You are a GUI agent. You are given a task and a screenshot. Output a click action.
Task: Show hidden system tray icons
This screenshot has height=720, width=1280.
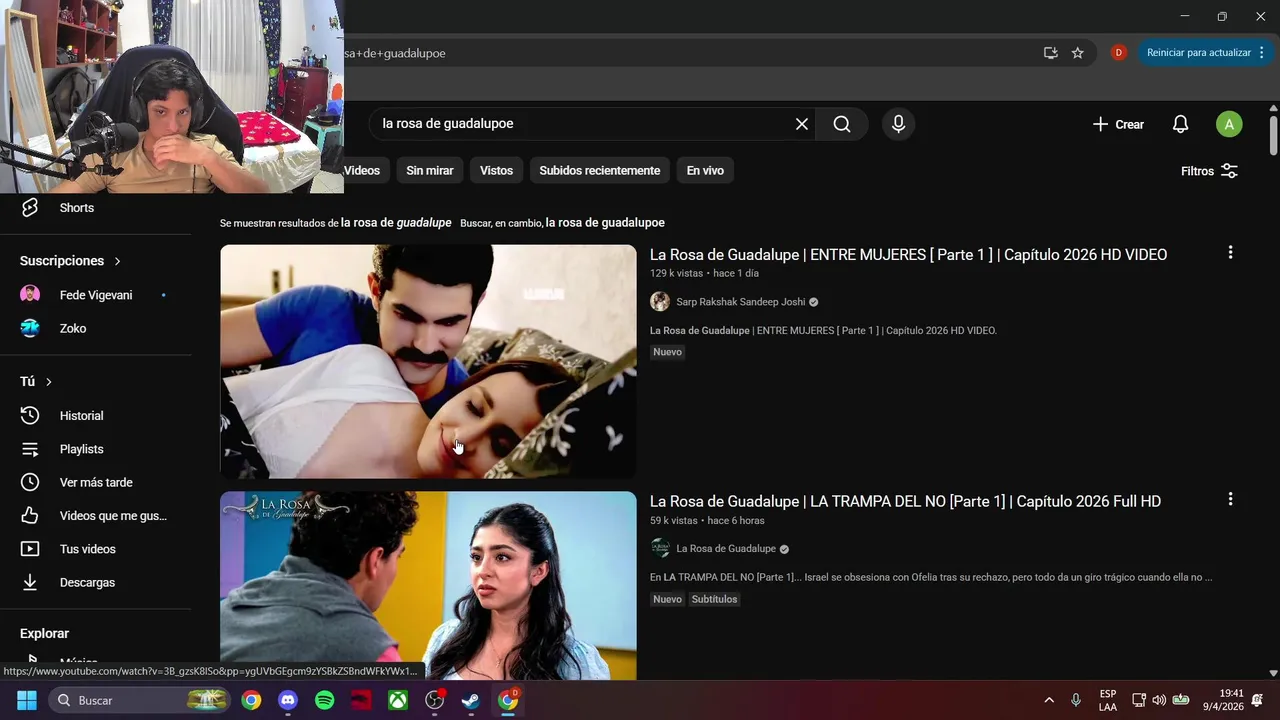[x=1049, y=700]
